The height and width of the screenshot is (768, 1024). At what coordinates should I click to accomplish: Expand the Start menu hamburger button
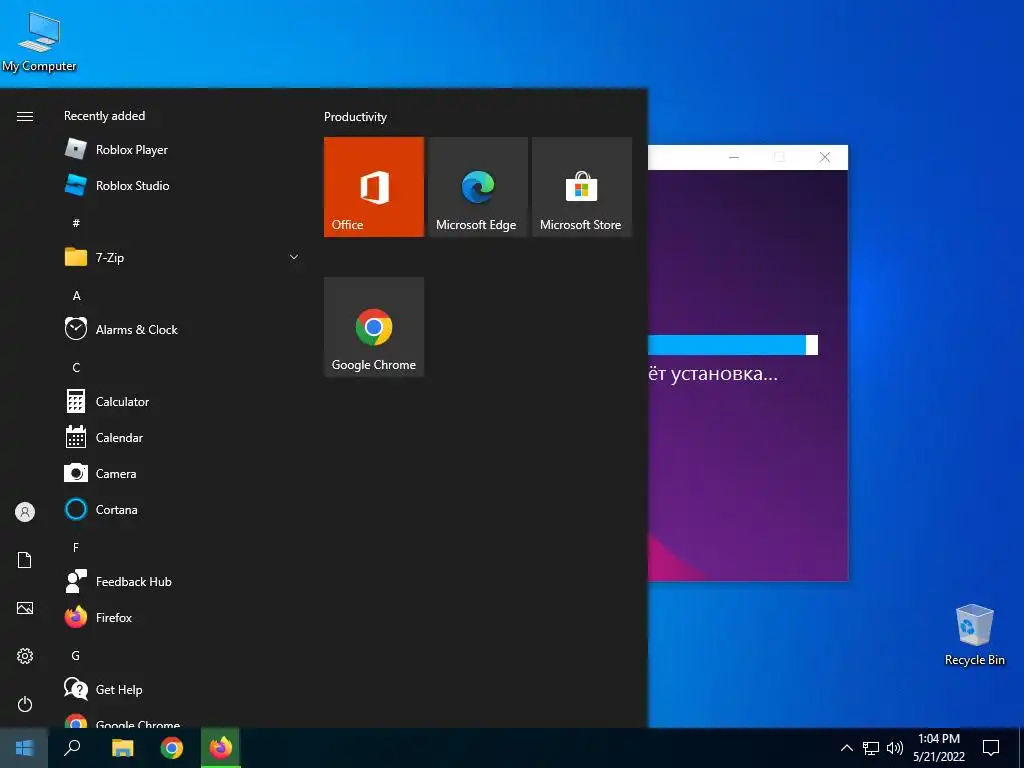[25, 116]
